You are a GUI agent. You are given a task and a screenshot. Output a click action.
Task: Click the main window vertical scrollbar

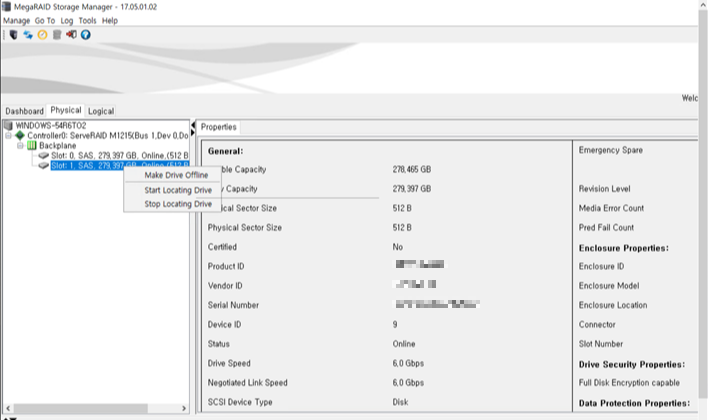coord(703,203)
